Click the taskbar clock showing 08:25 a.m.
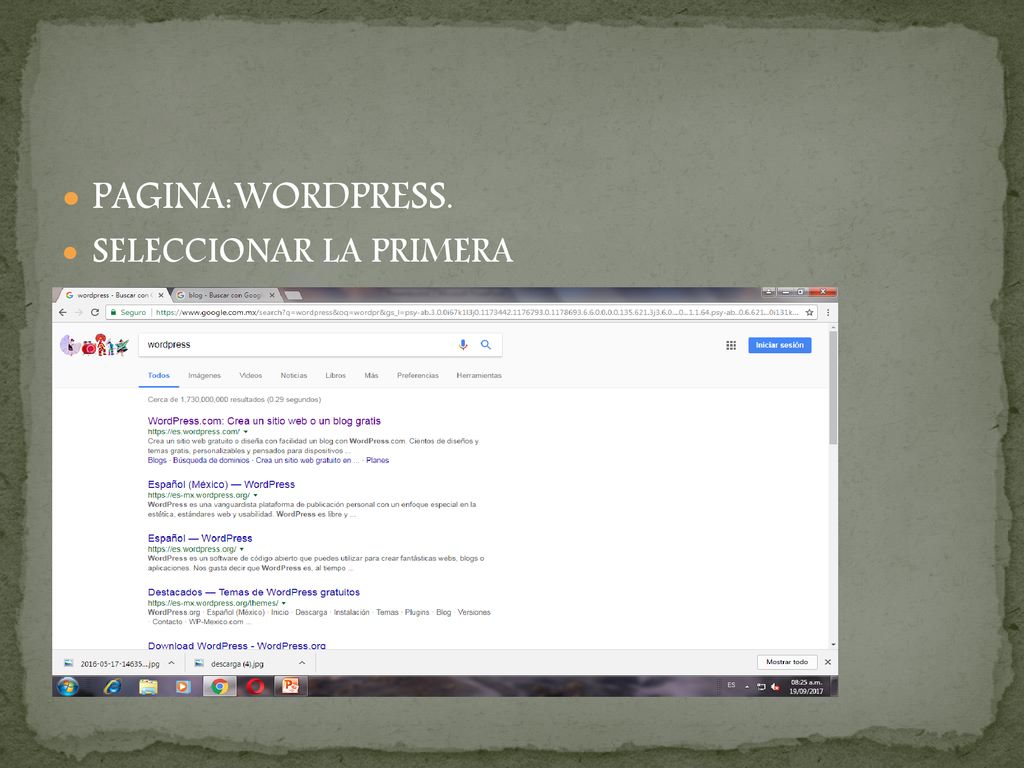The width and height of the screenshot is (1024, 768). (806, 686)
